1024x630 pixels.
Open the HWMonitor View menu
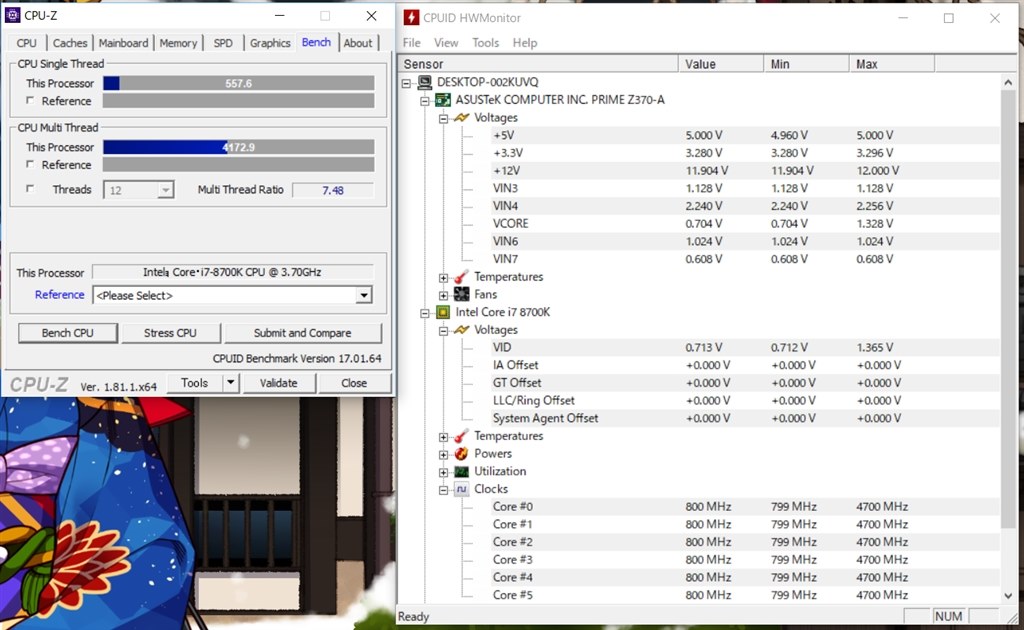point(446,42)
